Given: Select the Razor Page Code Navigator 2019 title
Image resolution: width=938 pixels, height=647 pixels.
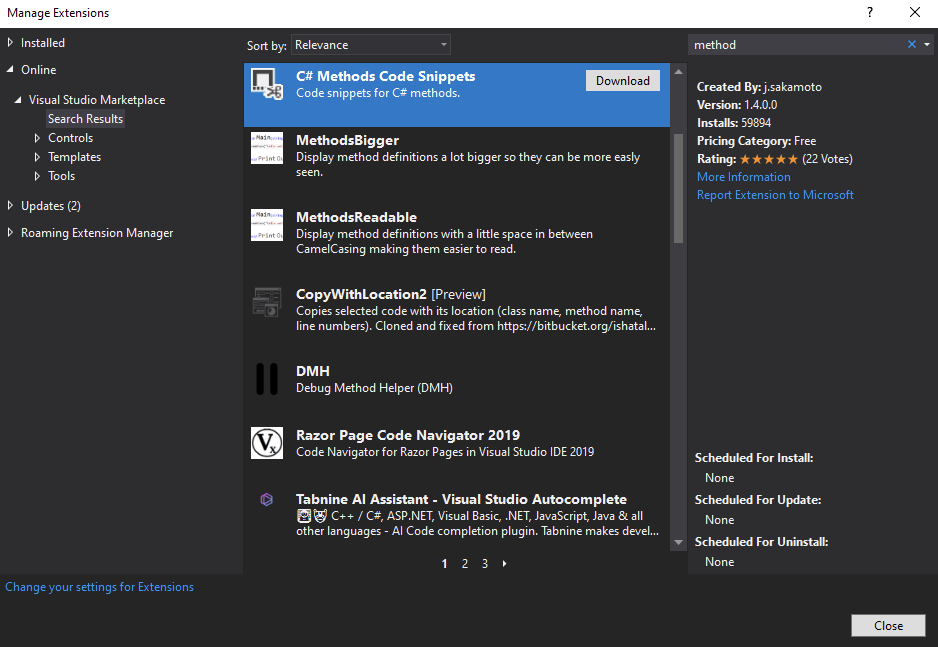Looking at the screenshot, I should [x=408, y=435].
